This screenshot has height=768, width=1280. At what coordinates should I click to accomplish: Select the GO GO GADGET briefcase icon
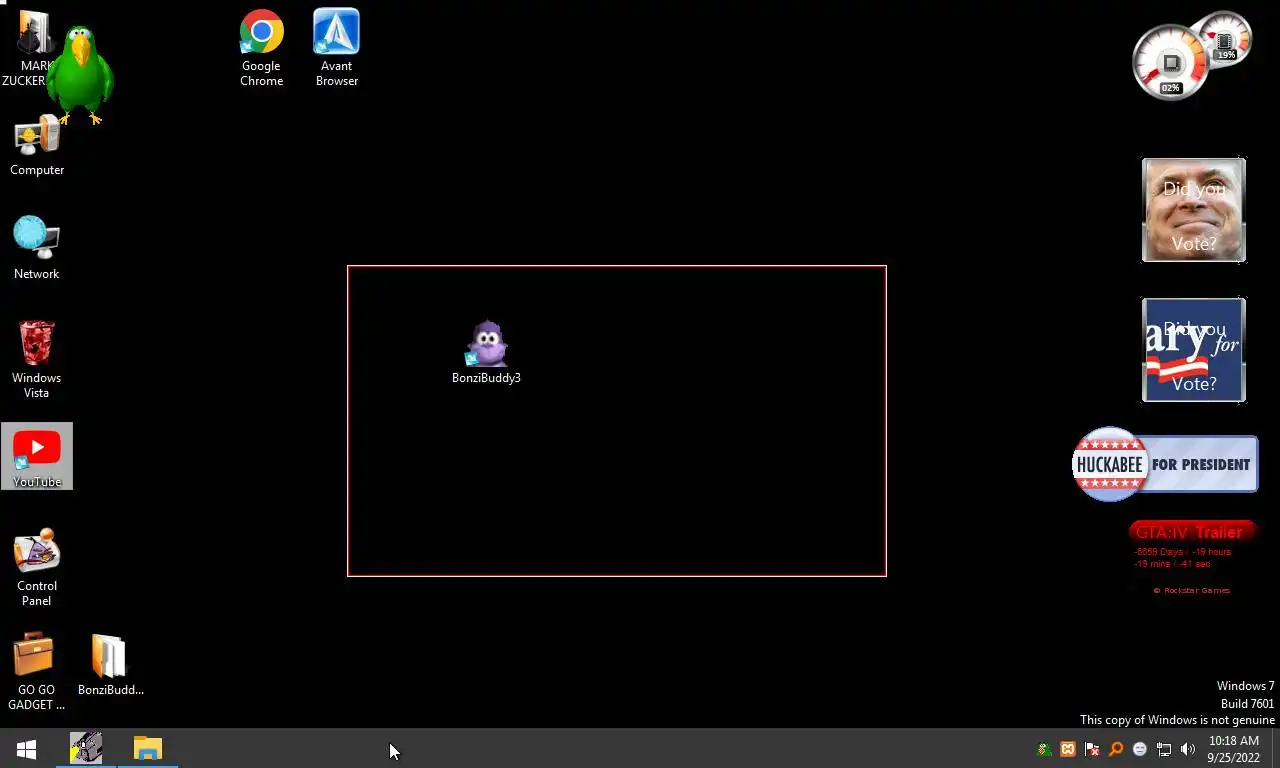coord(36,671)
